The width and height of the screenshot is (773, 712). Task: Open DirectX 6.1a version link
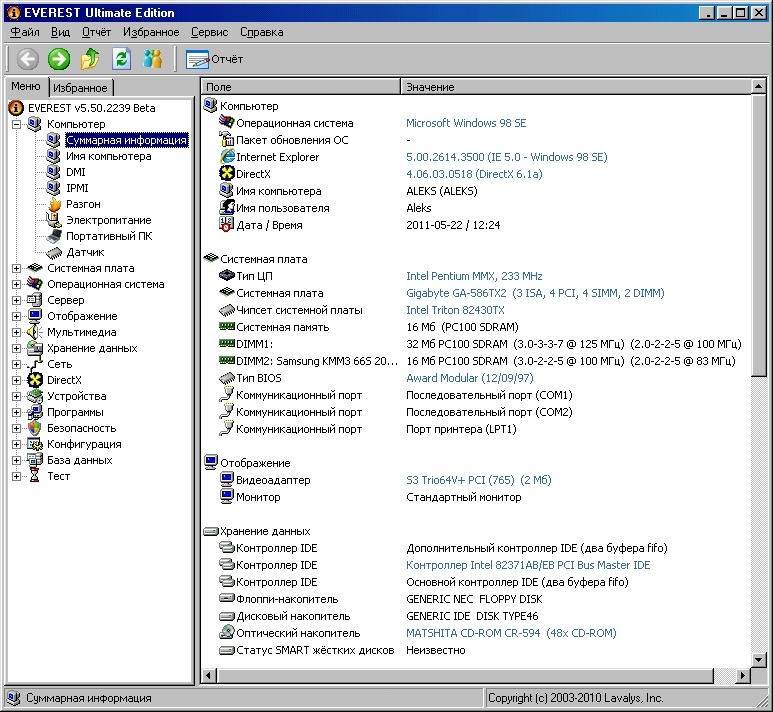(474, 174)
